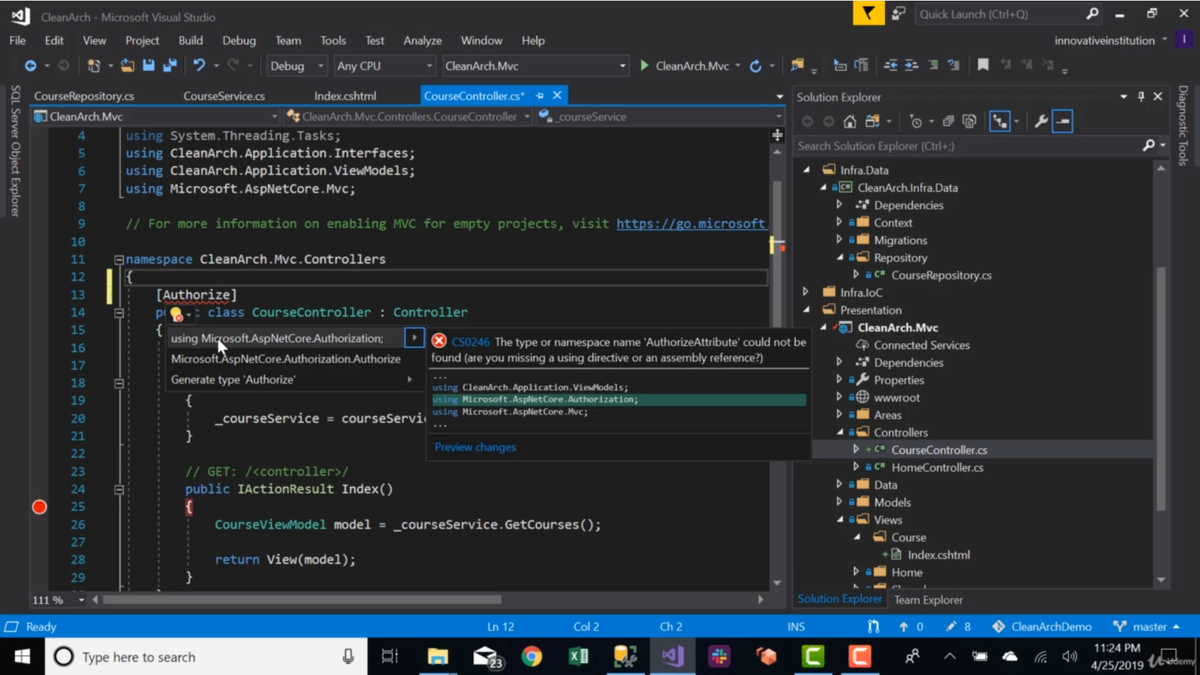
Task: Save the current file with the disk icon
Action: click(x=148, y=66)
